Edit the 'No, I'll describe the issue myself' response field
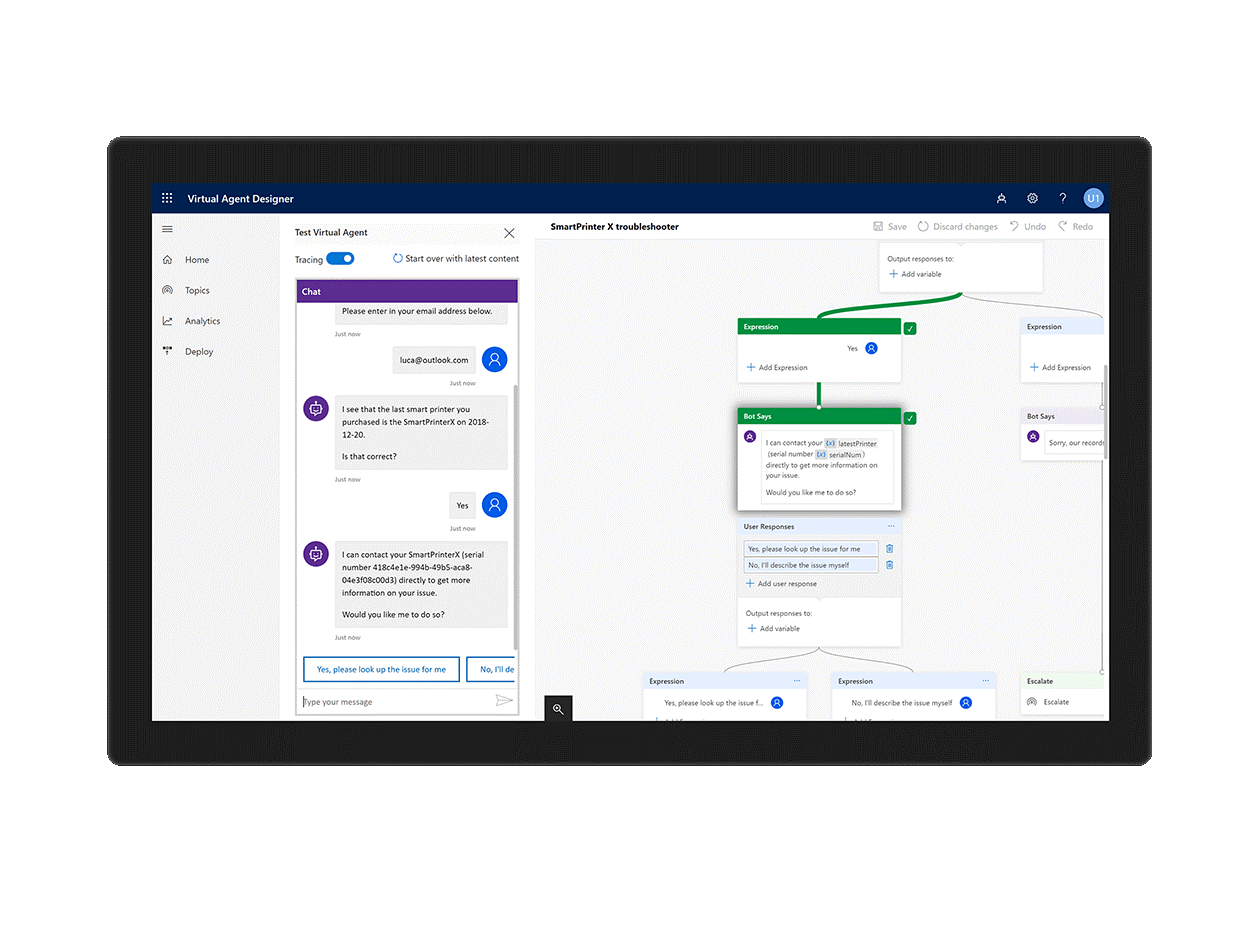This screenshot has height=944, width=1260. (811, 565)
